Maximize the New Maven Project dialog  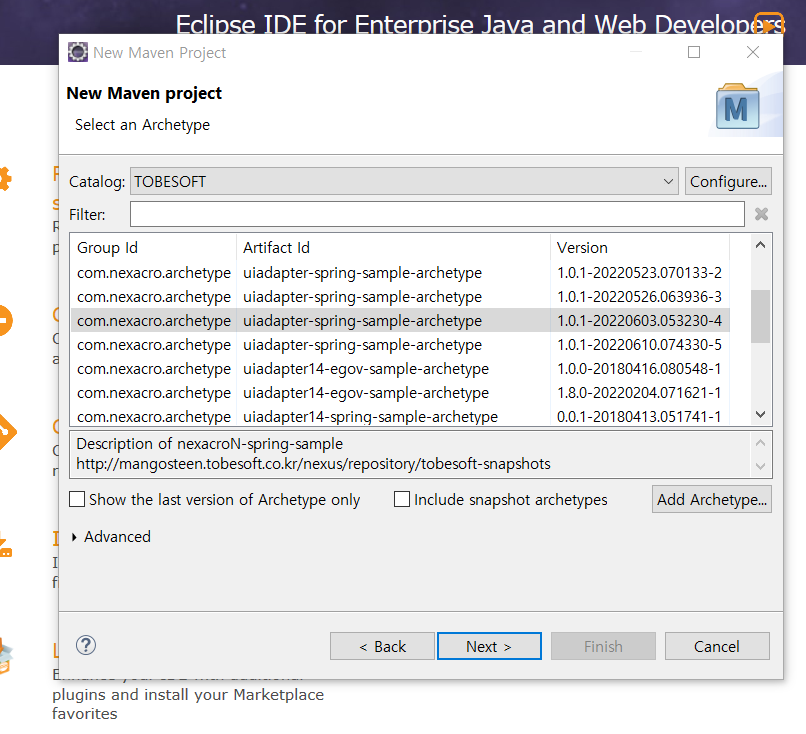[x=694, y=52]
